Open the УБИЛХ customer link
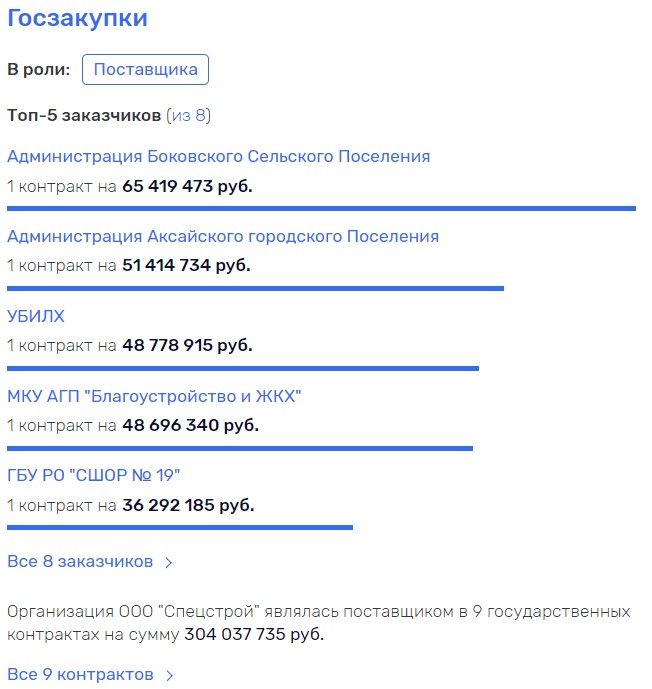 pyautogui.click(x=36, y=316)
